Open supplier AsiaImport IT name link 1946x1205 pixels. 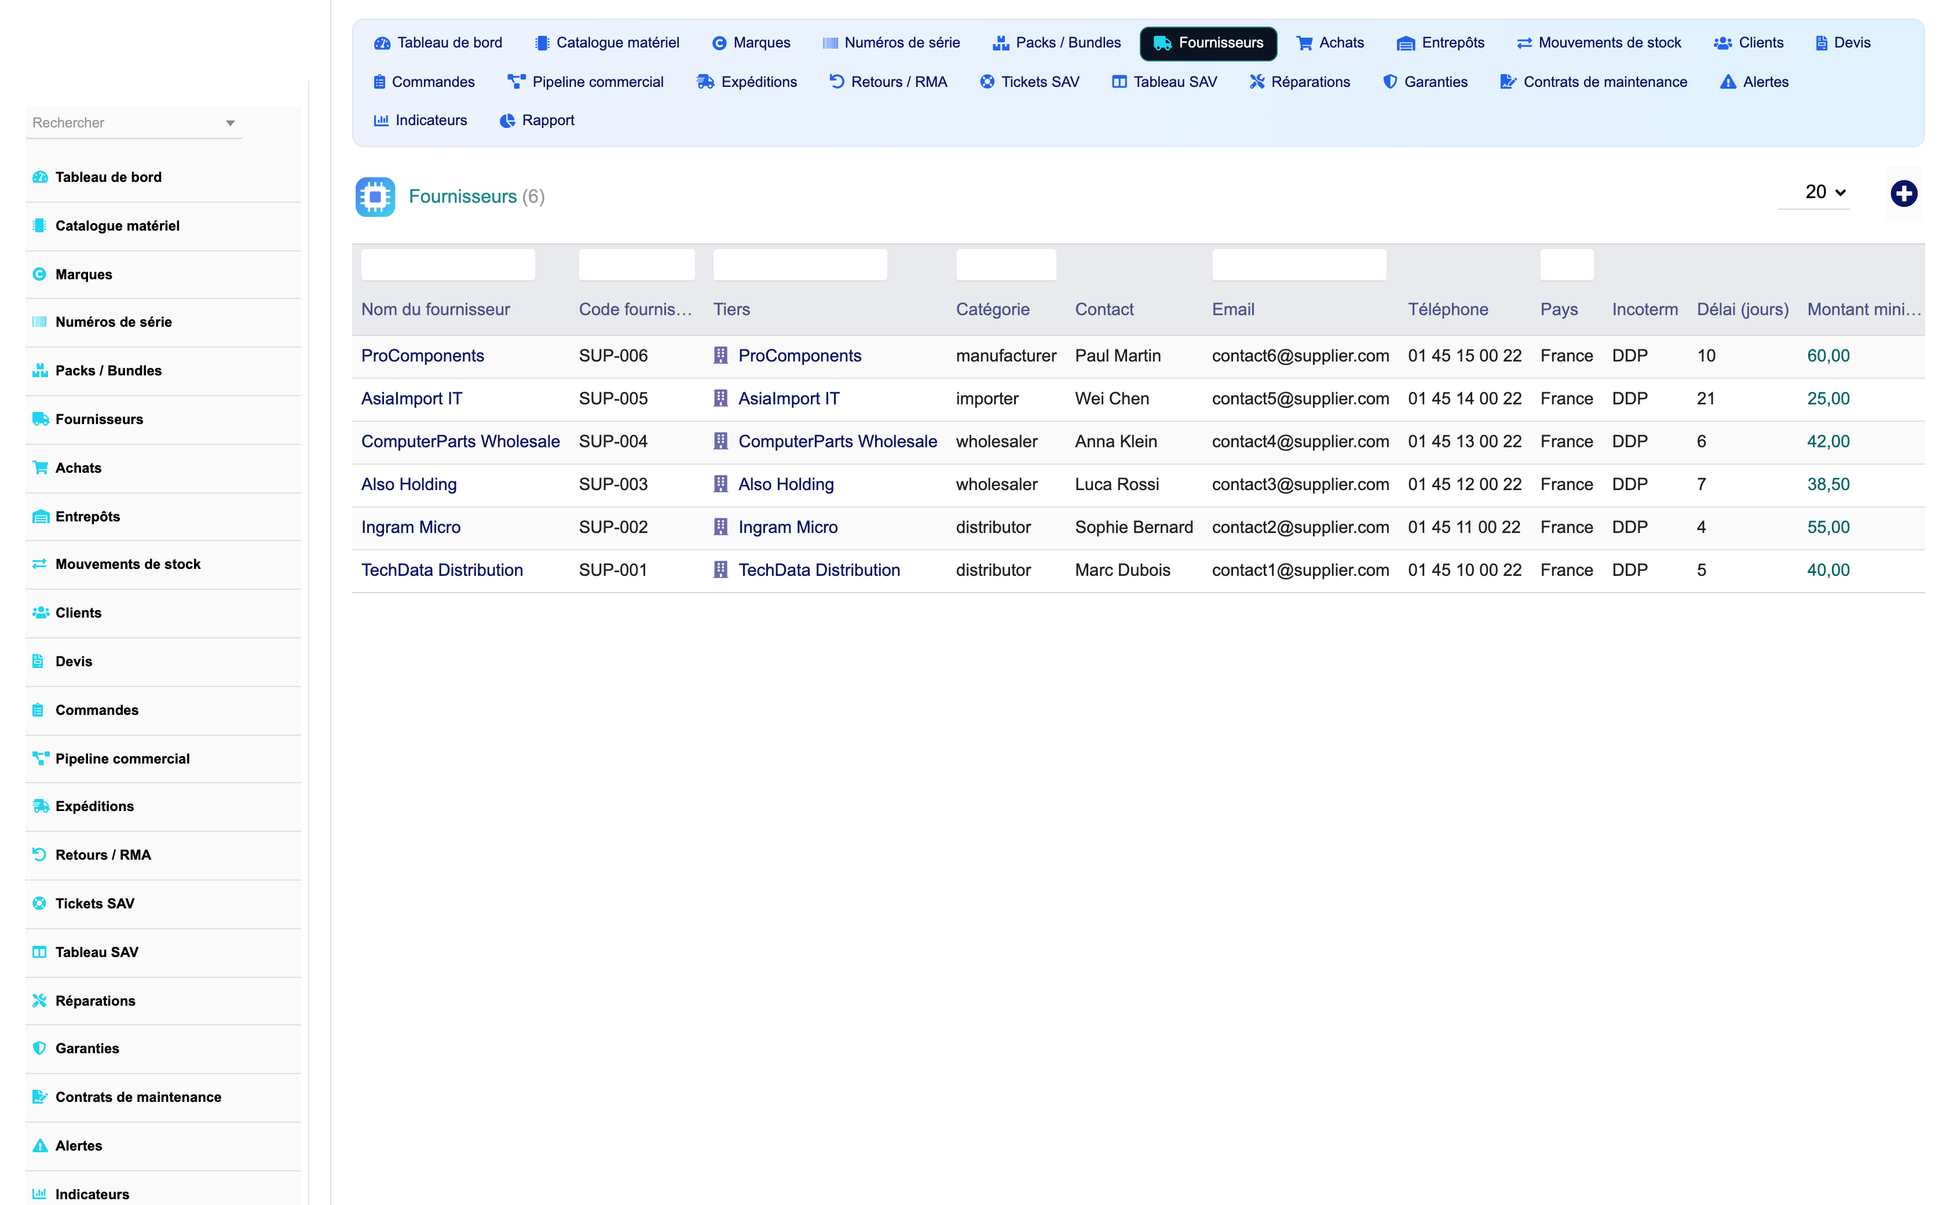[411, 398]
